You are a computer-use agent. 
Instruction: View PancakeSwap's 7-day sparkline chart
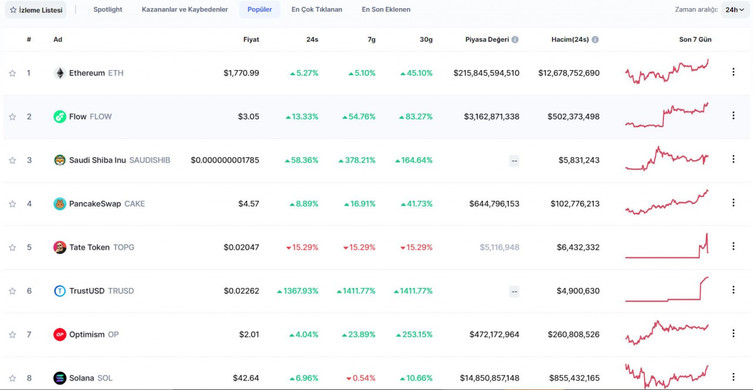667,202
